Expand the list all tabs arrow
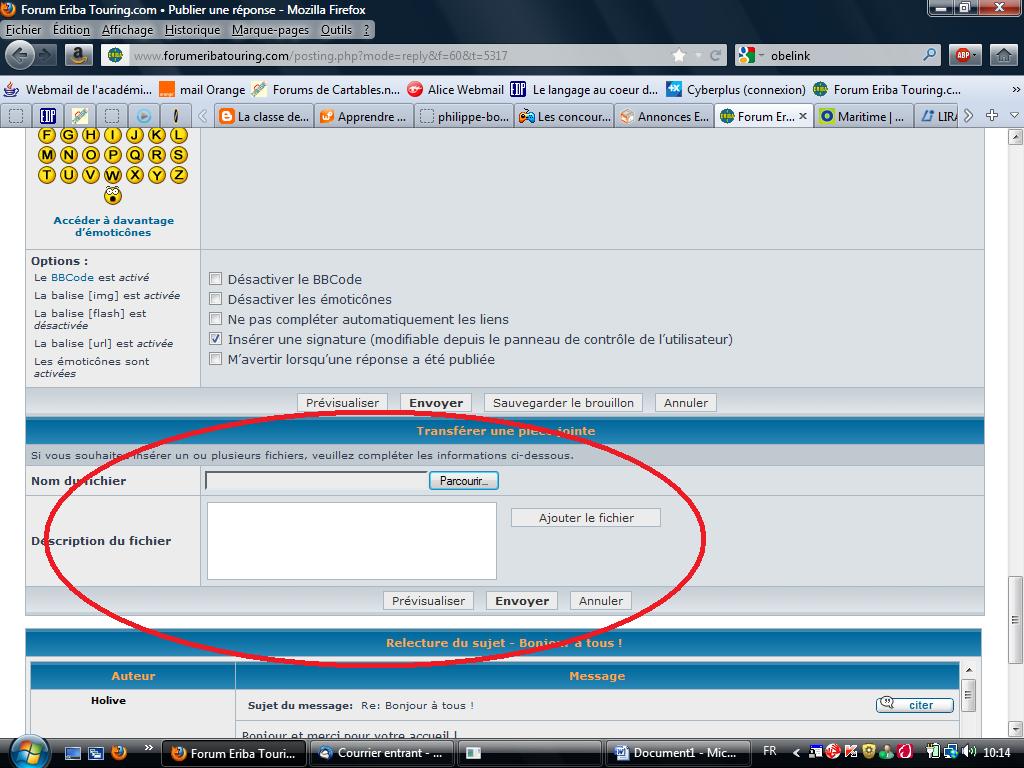The image size is (1024, 768). (x=1014, y=116)
